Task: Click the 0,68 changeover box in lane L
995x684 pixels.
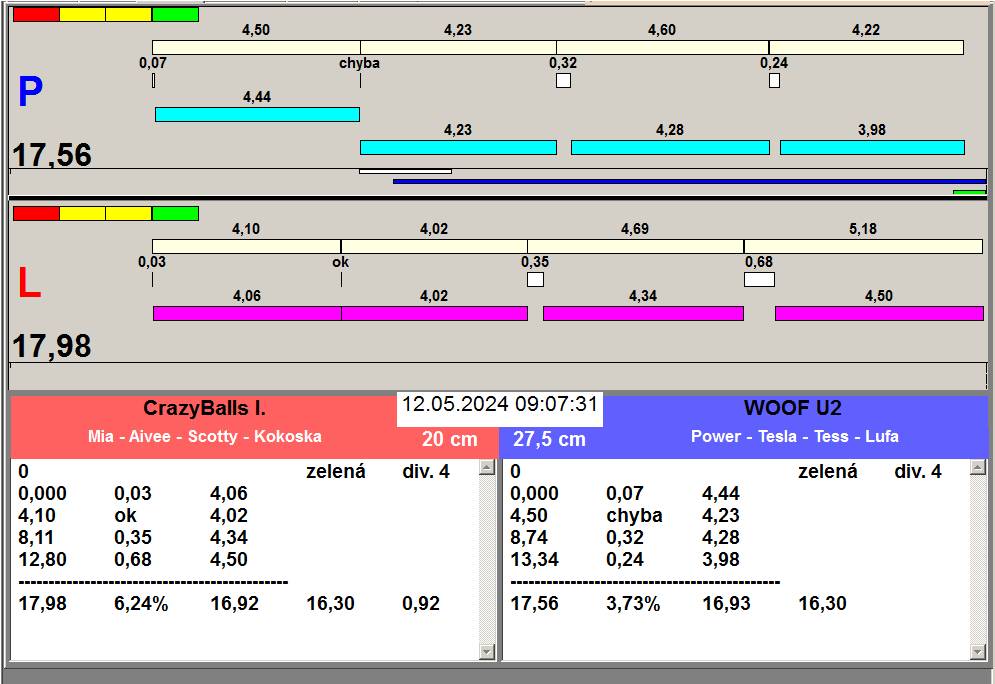Action: tap(759, 280)
